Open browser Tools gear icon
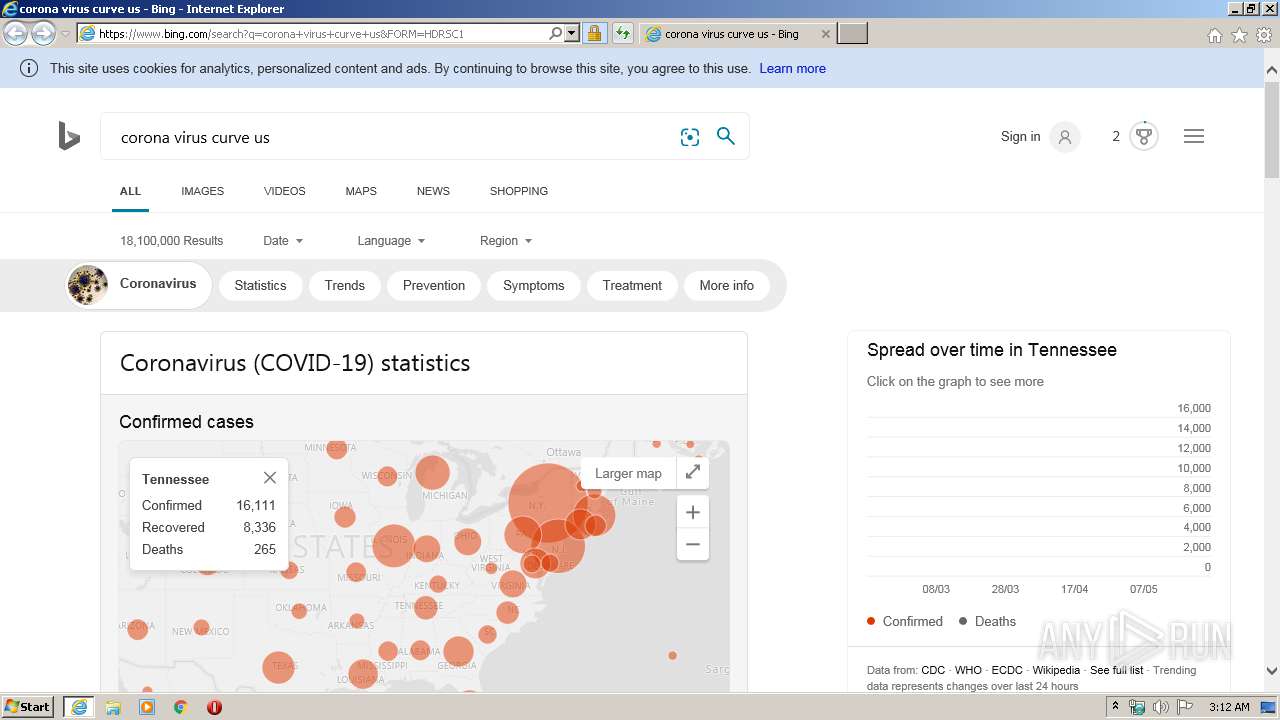 (1264, 35)
